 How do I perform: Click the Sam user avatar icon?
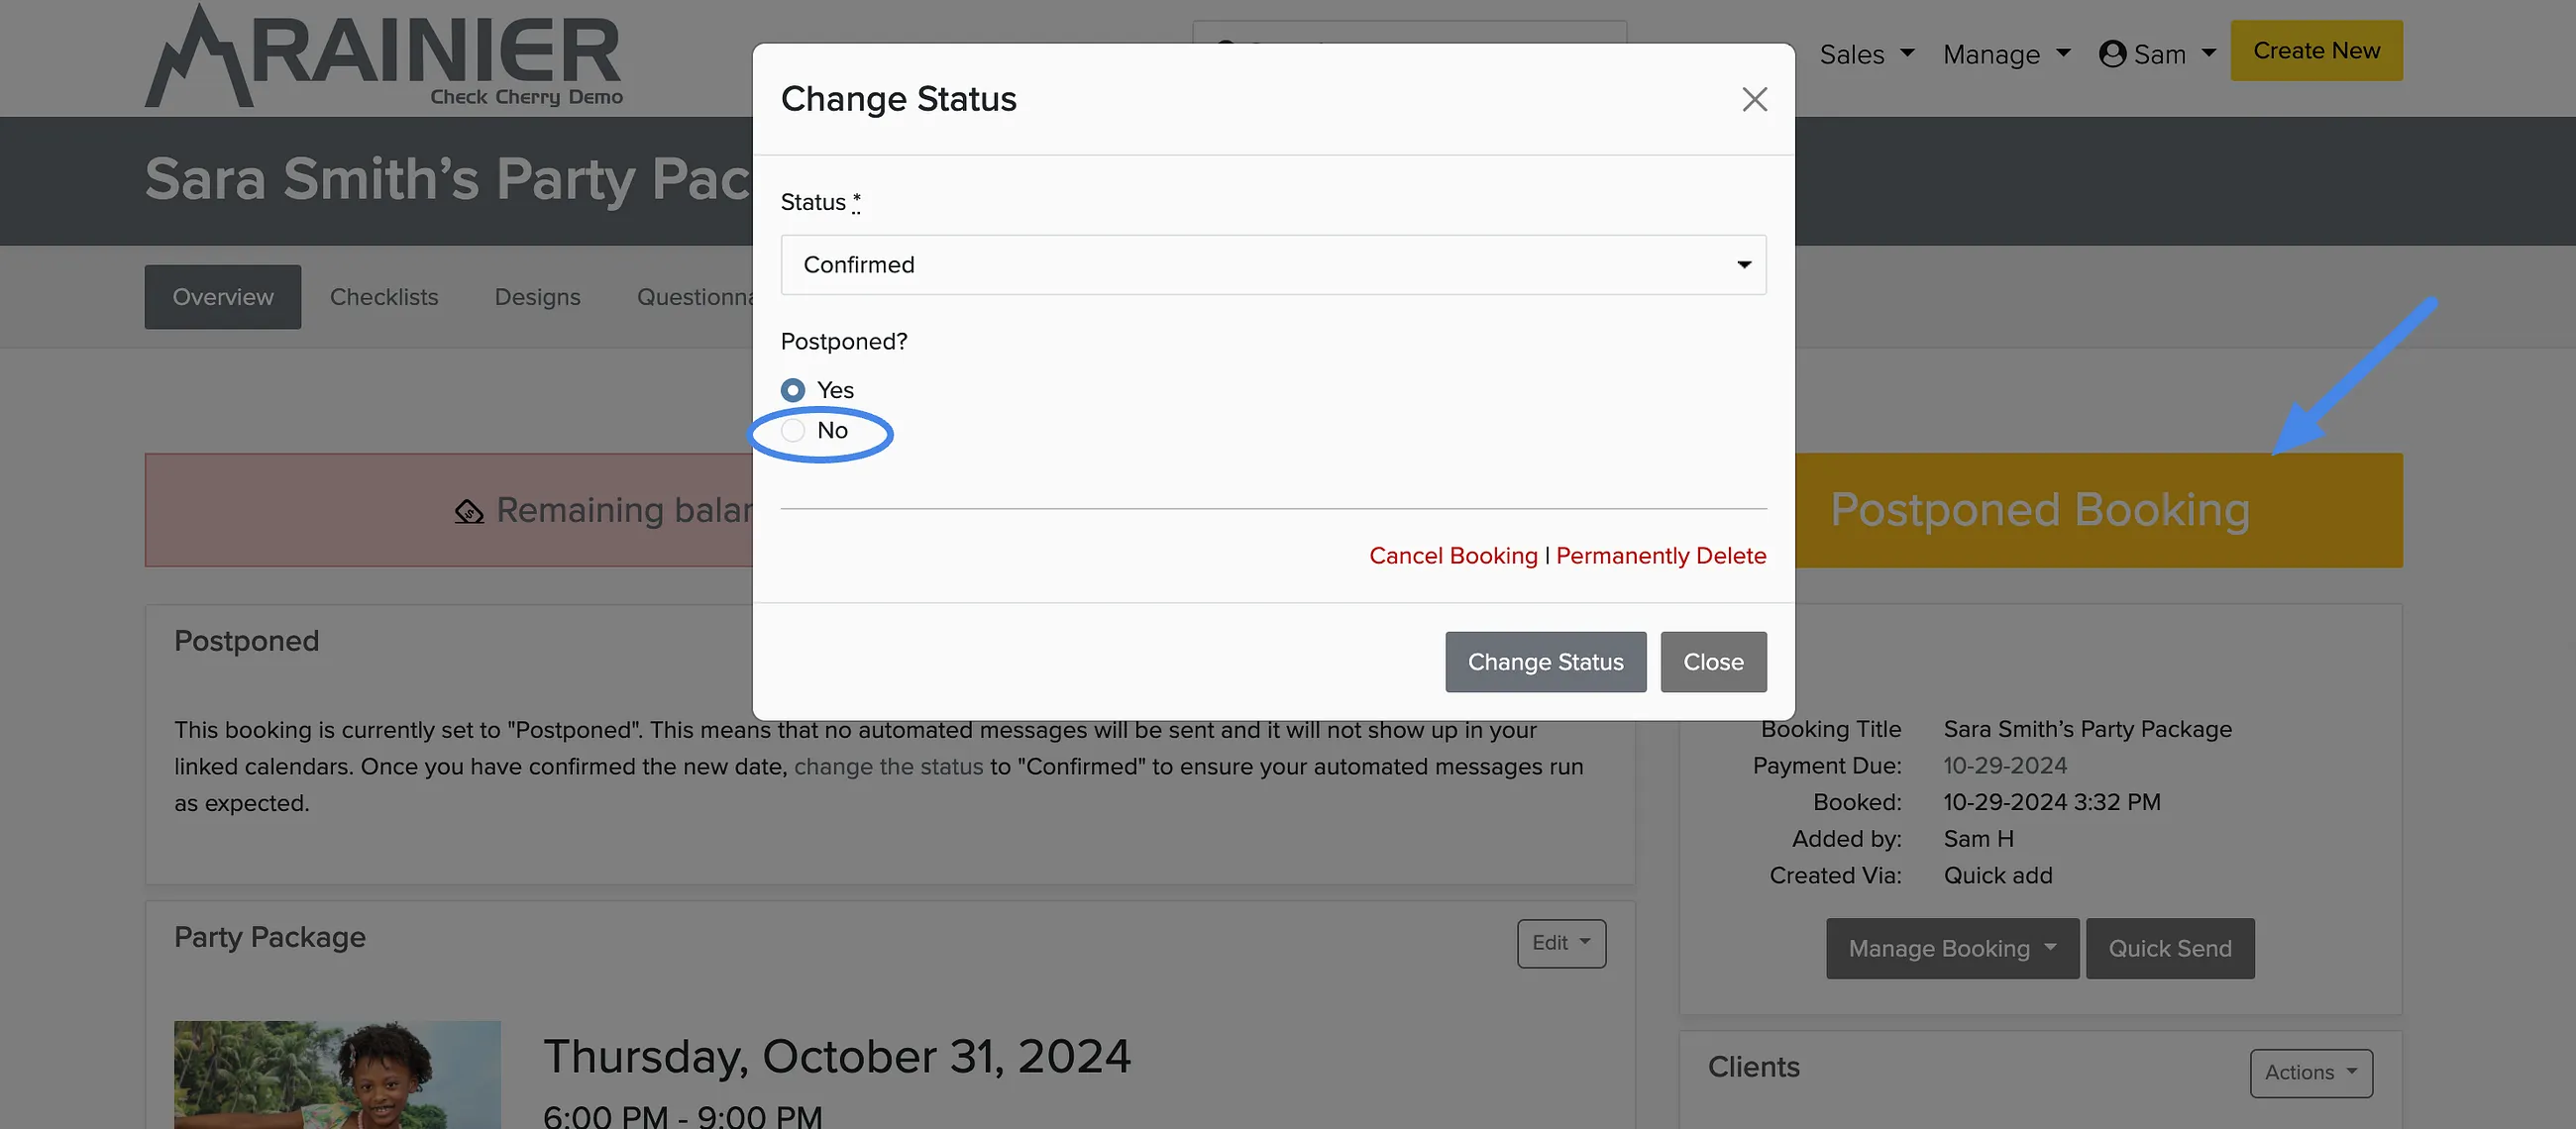pyautogui.click(x=2112, y=54)
